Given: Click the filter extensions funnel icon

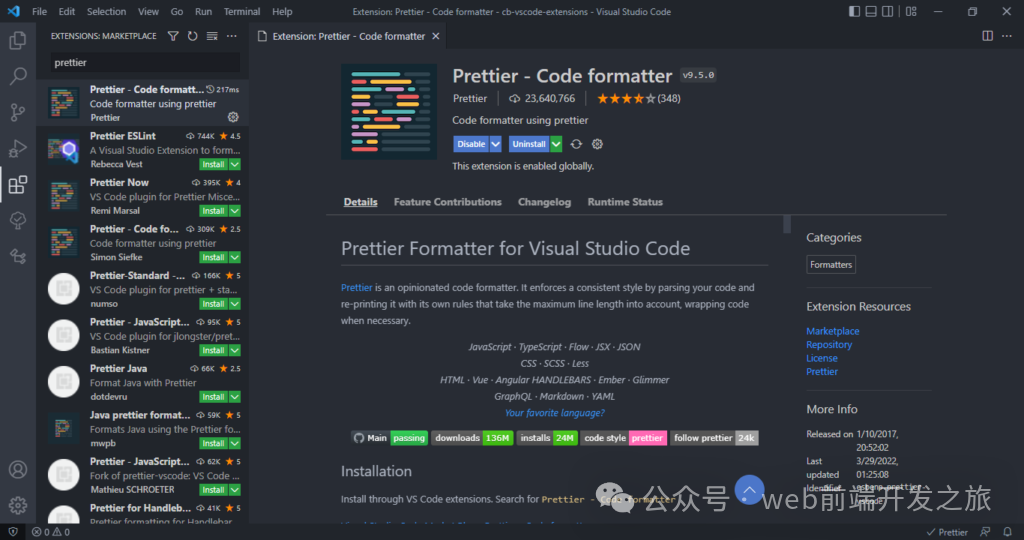Looking at the screenshot, I should (x=173, y=36).
